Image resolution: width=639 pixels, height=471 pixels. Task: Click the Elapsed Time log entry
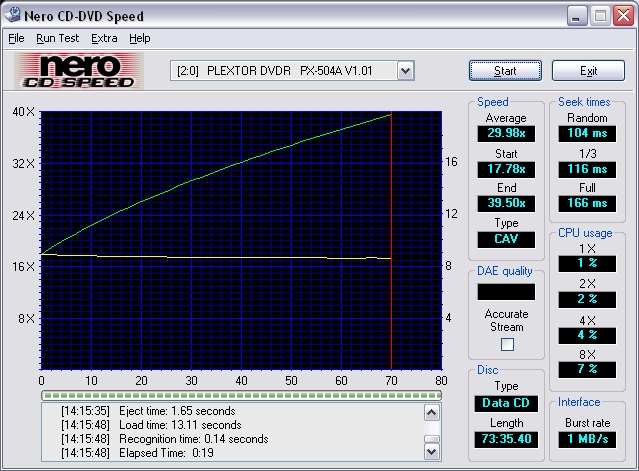137,453
